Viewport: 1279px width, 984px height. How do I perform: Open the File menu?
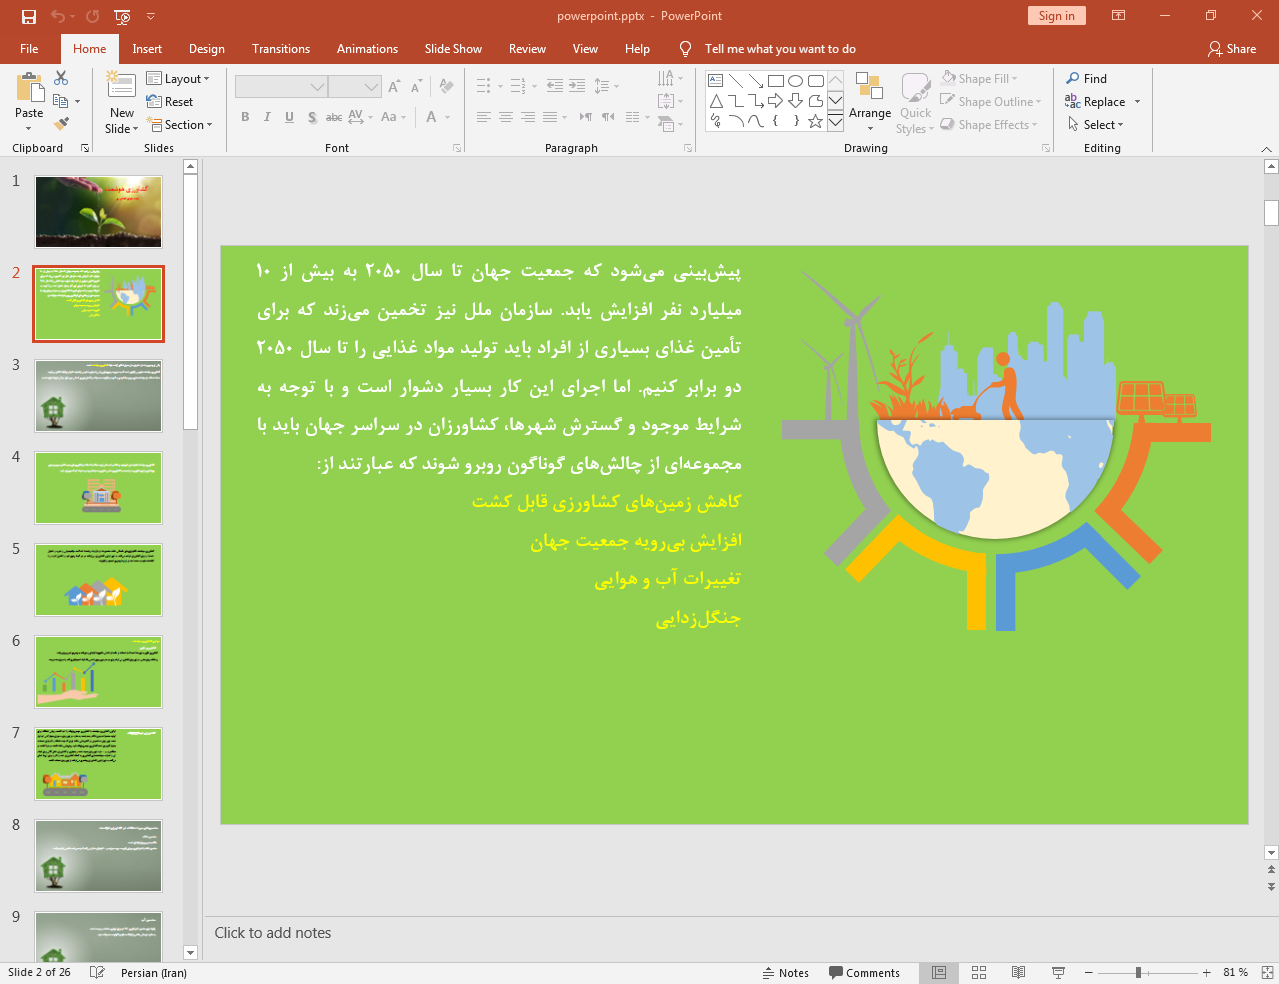coord(29,48)
